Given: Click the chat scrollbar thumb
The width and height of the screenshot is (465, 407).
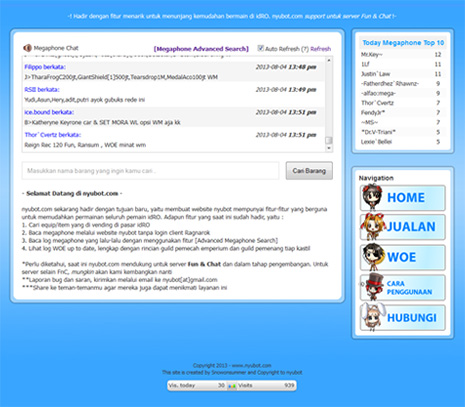Looking at the screenshot, I should (329, 140).
